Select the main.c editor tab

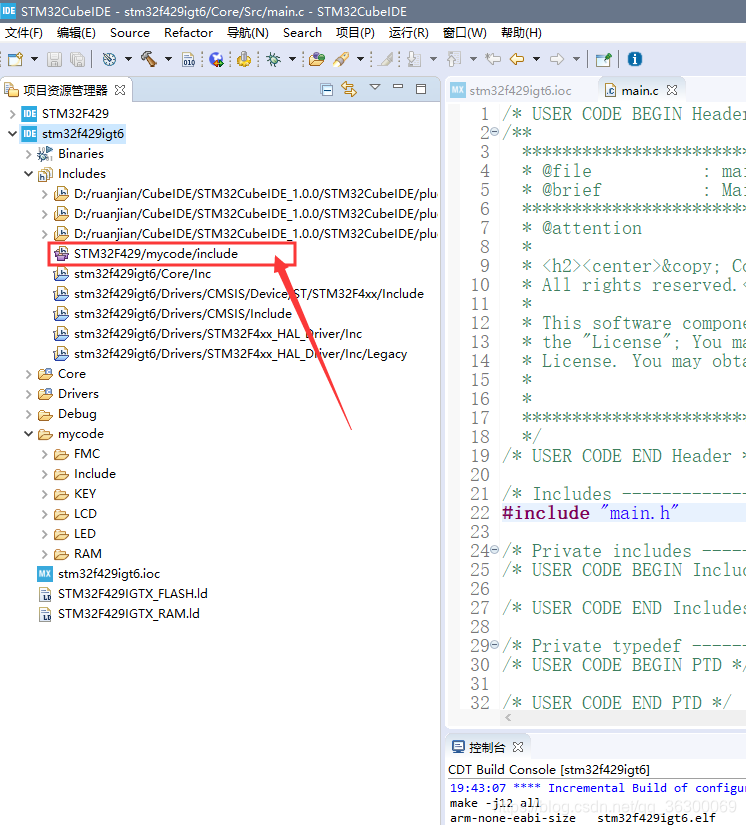[640, 90]
